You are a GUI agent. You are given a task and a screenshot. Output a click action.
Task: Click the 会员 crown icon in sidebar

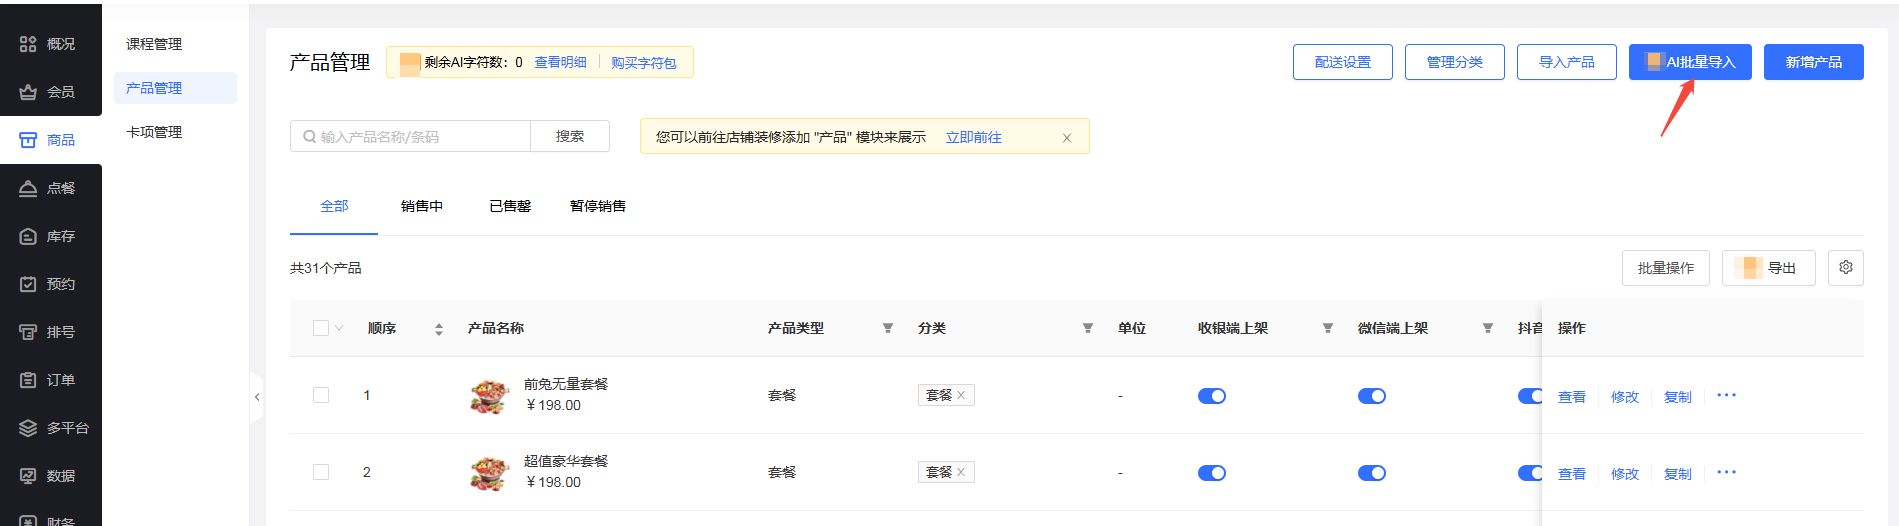tap(28, 92)
